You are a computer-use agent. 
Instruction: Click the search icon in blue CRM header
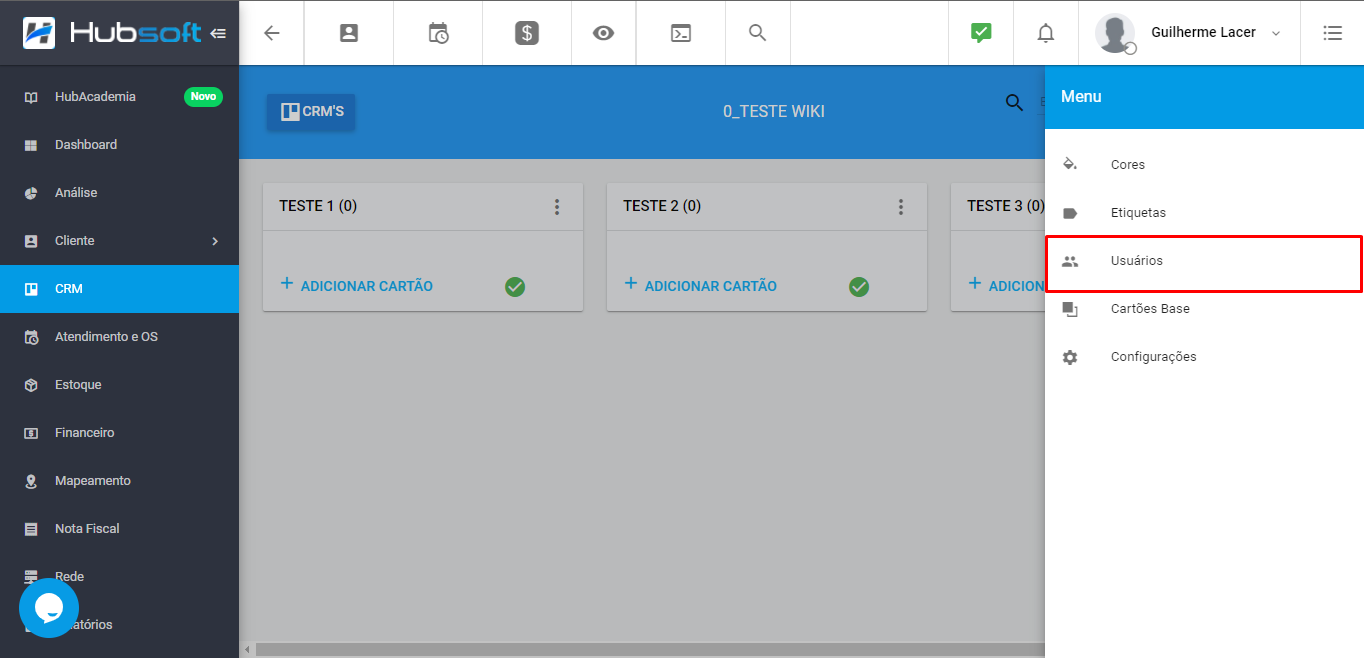click(1014, 102)
